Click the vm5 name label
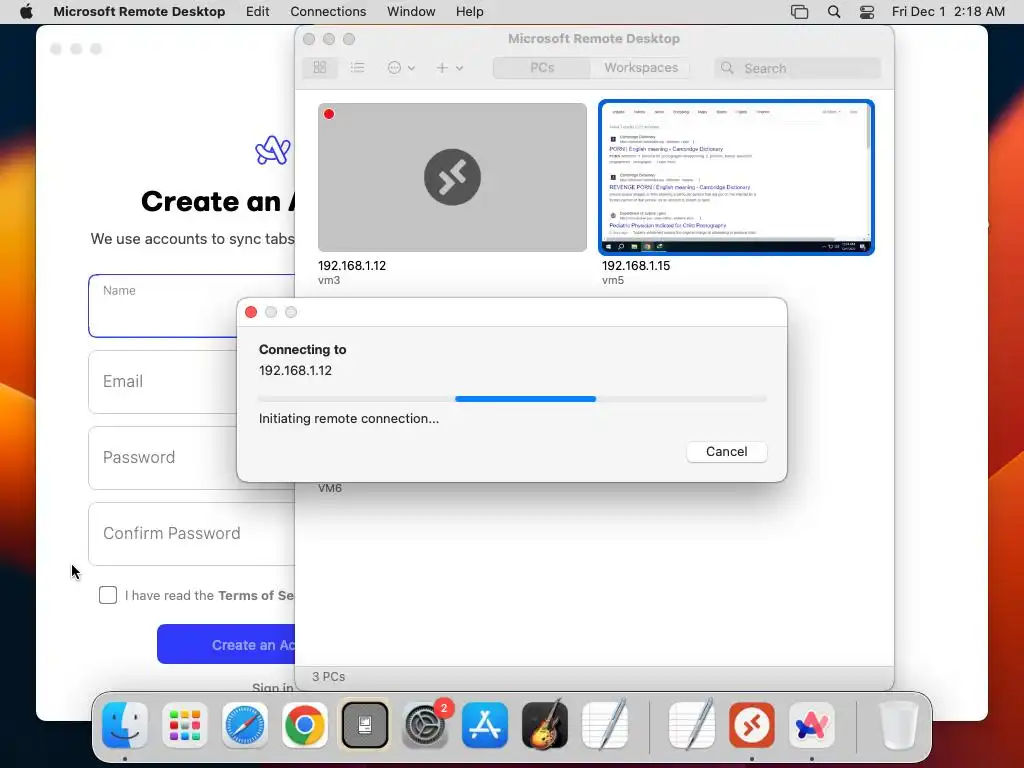The height and width of the screenshot is (768, 1024). (613, 280)
